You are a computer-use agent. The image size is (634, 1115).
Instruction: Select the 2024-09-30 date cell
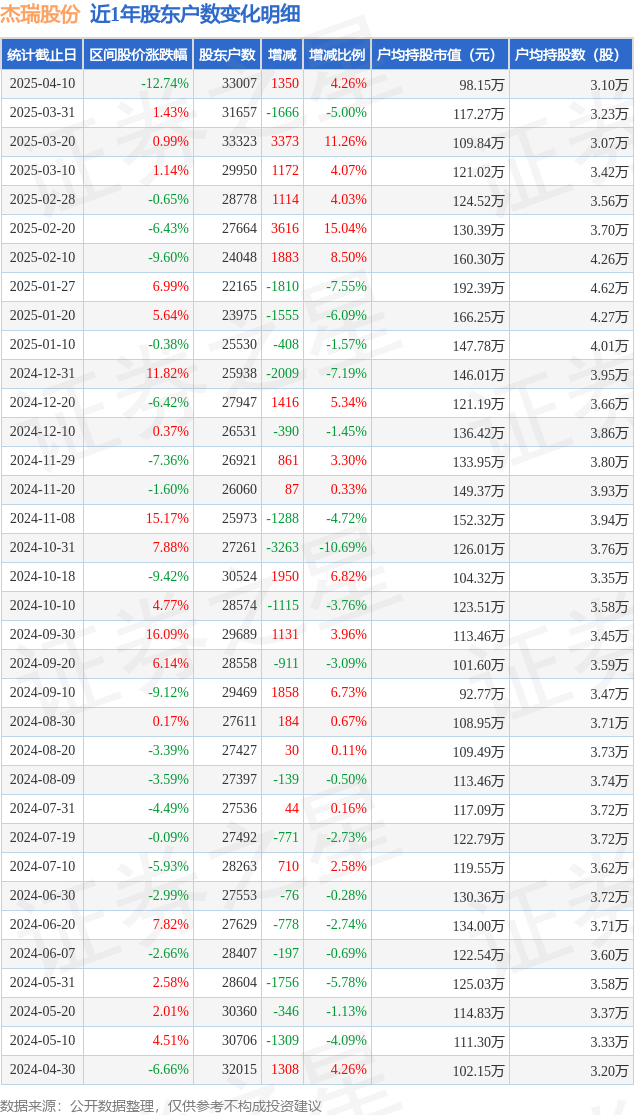(42, 635)
